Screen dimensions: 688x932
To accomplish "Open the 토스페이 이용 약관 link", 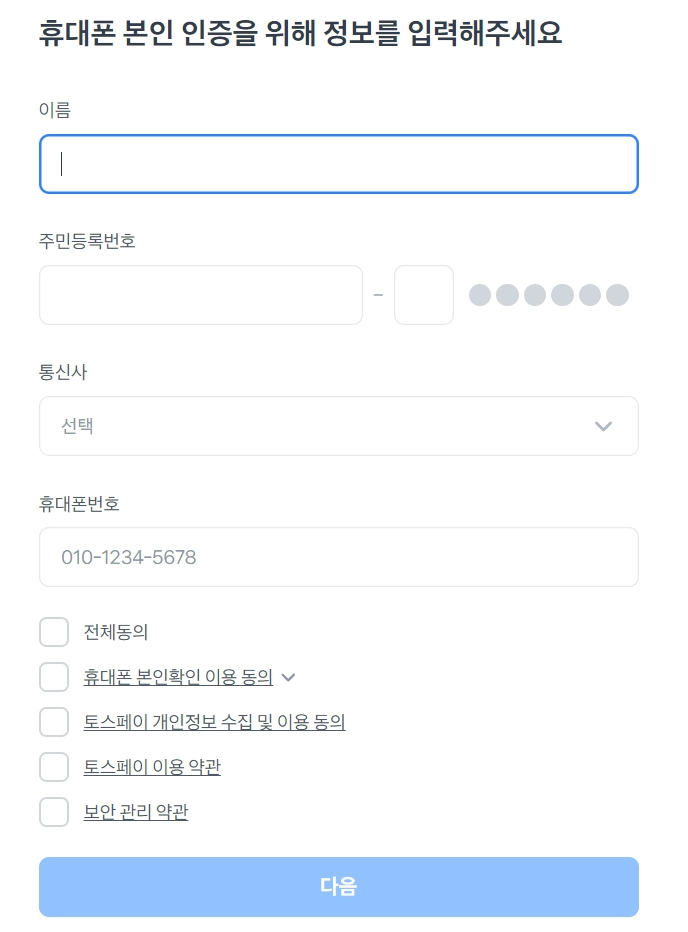I will coord(152,767).
